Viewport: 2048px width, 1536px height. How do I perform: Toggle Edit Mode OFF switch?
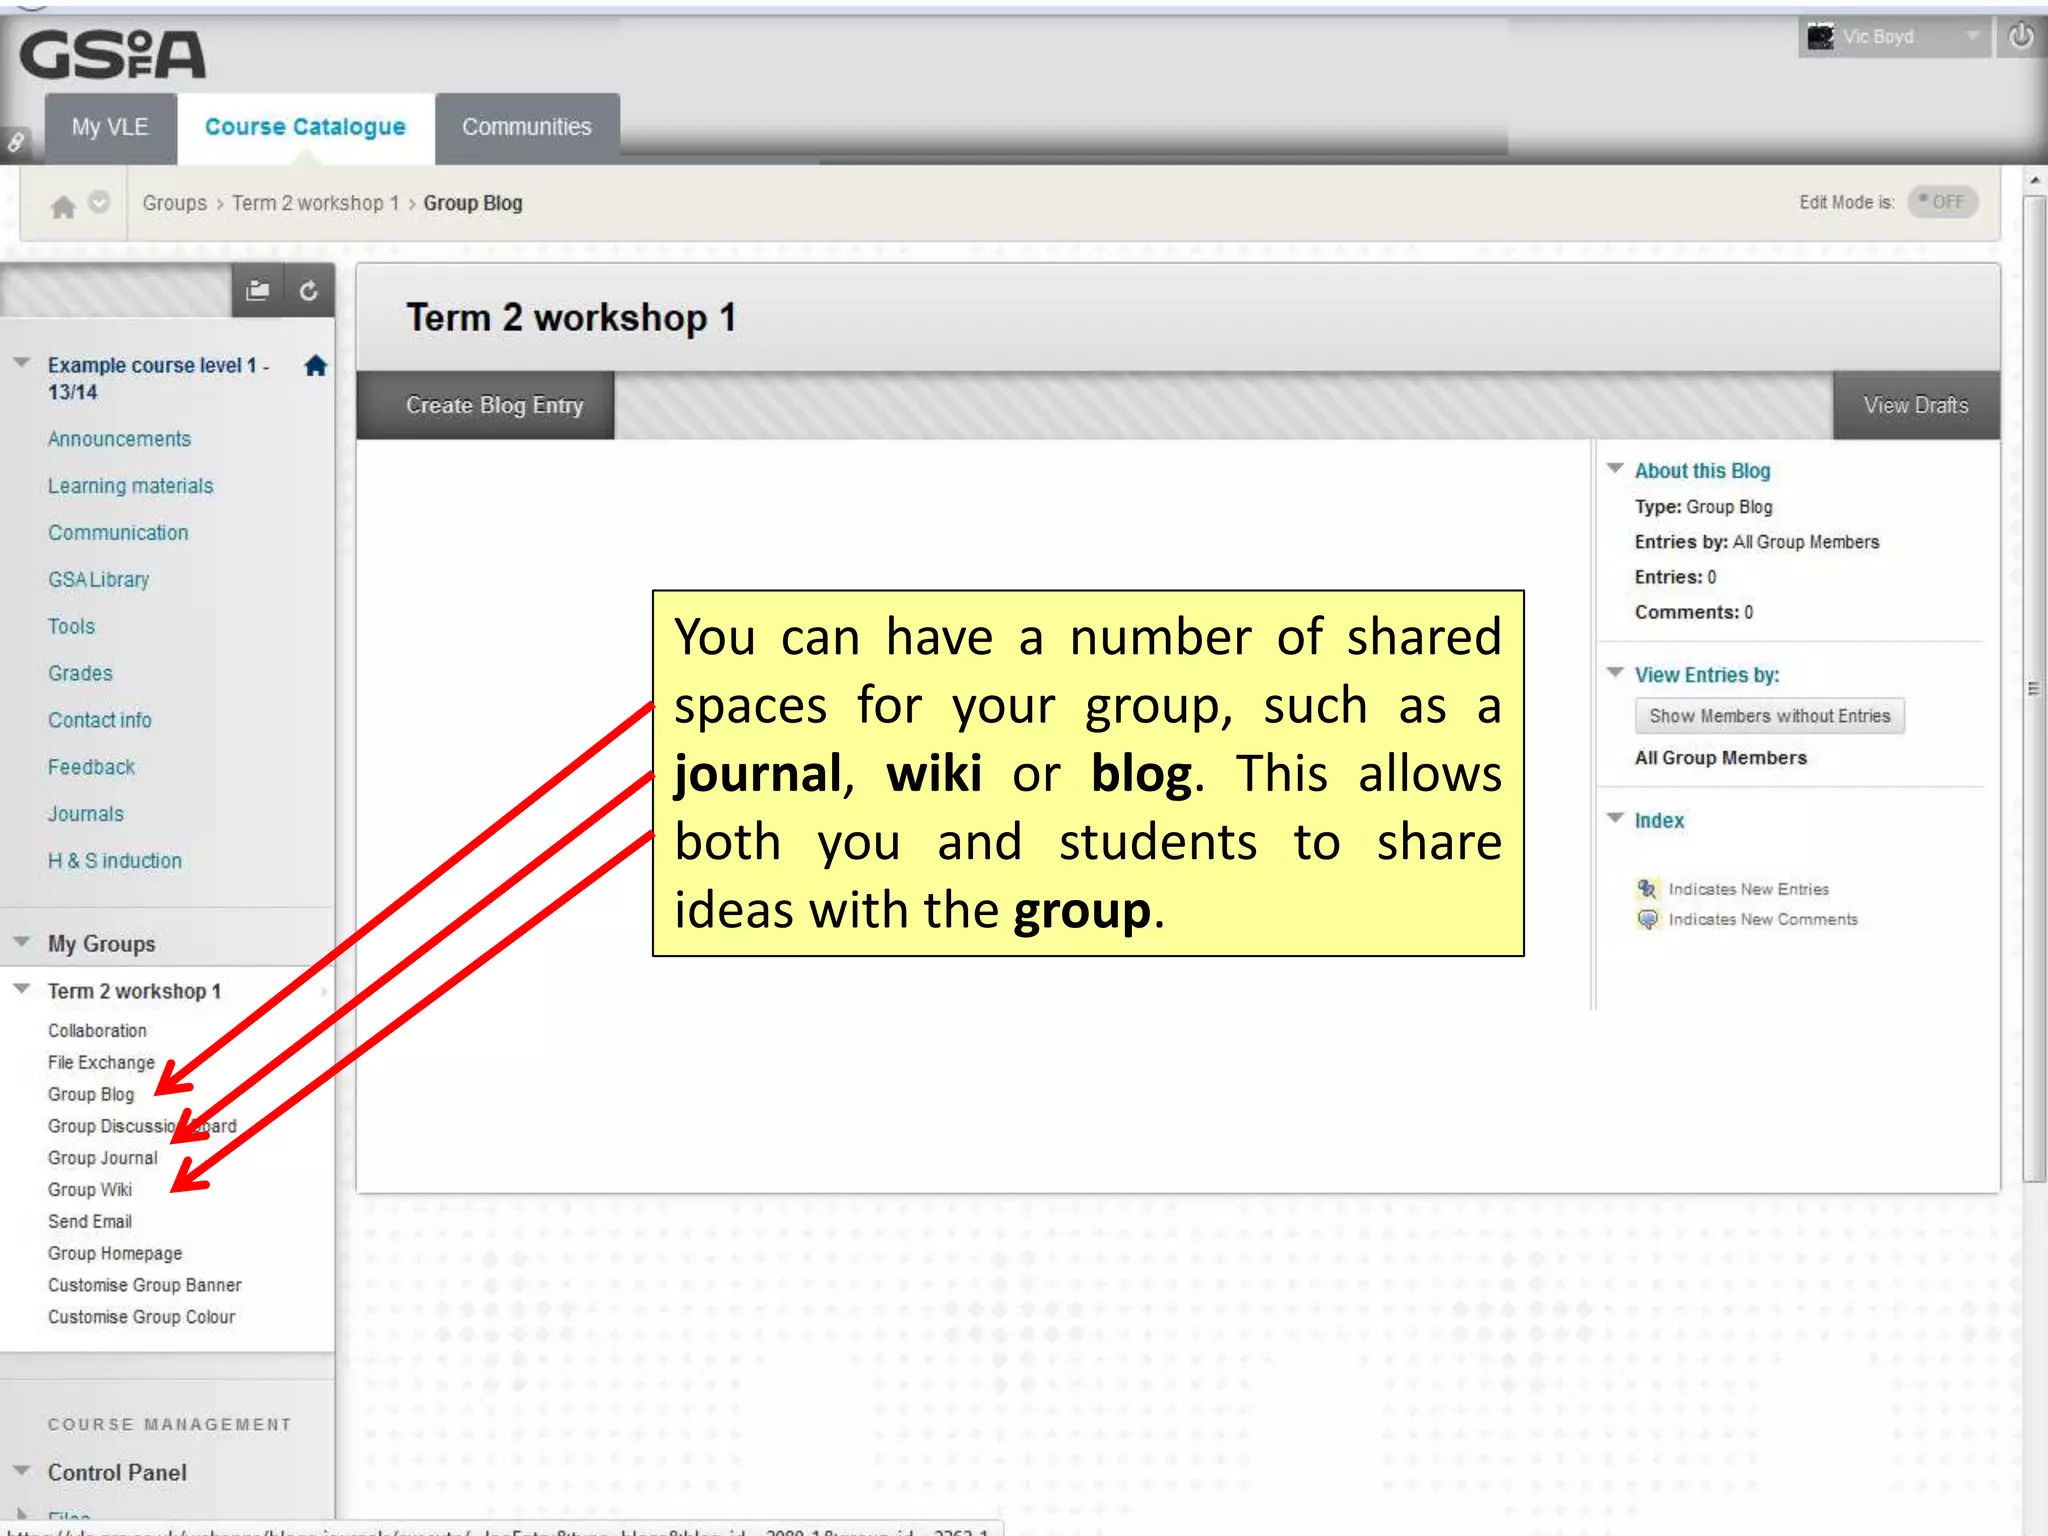tap(1942, 202)
